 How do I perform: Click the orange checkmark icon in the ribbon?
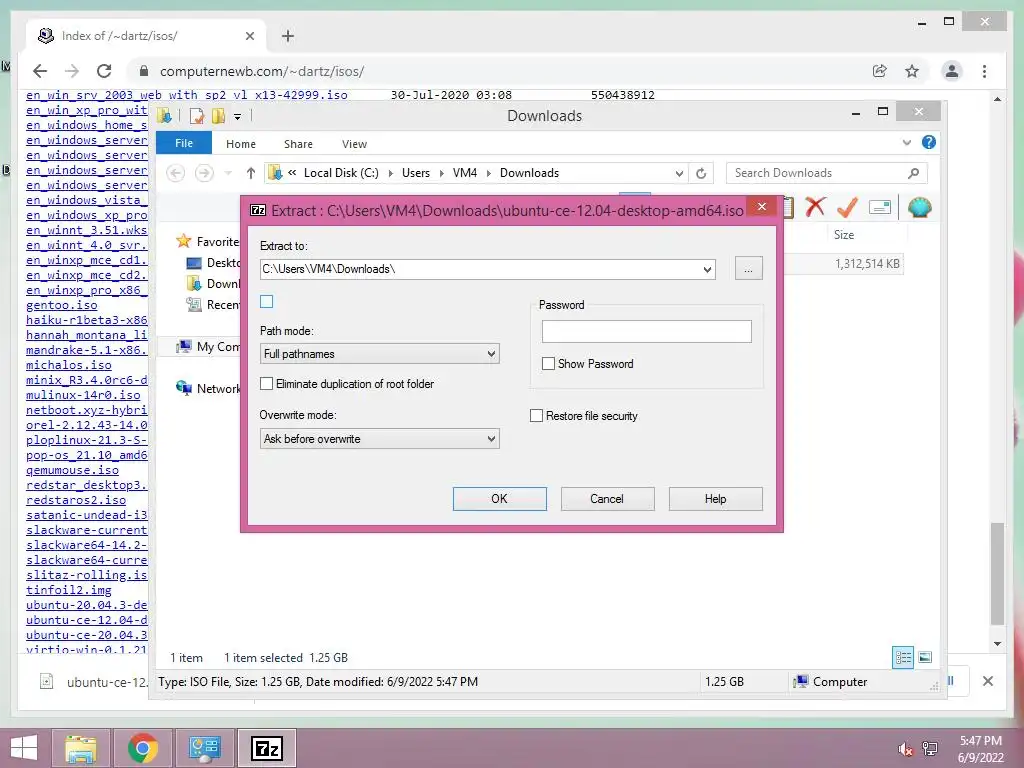[x=848, y=207]
